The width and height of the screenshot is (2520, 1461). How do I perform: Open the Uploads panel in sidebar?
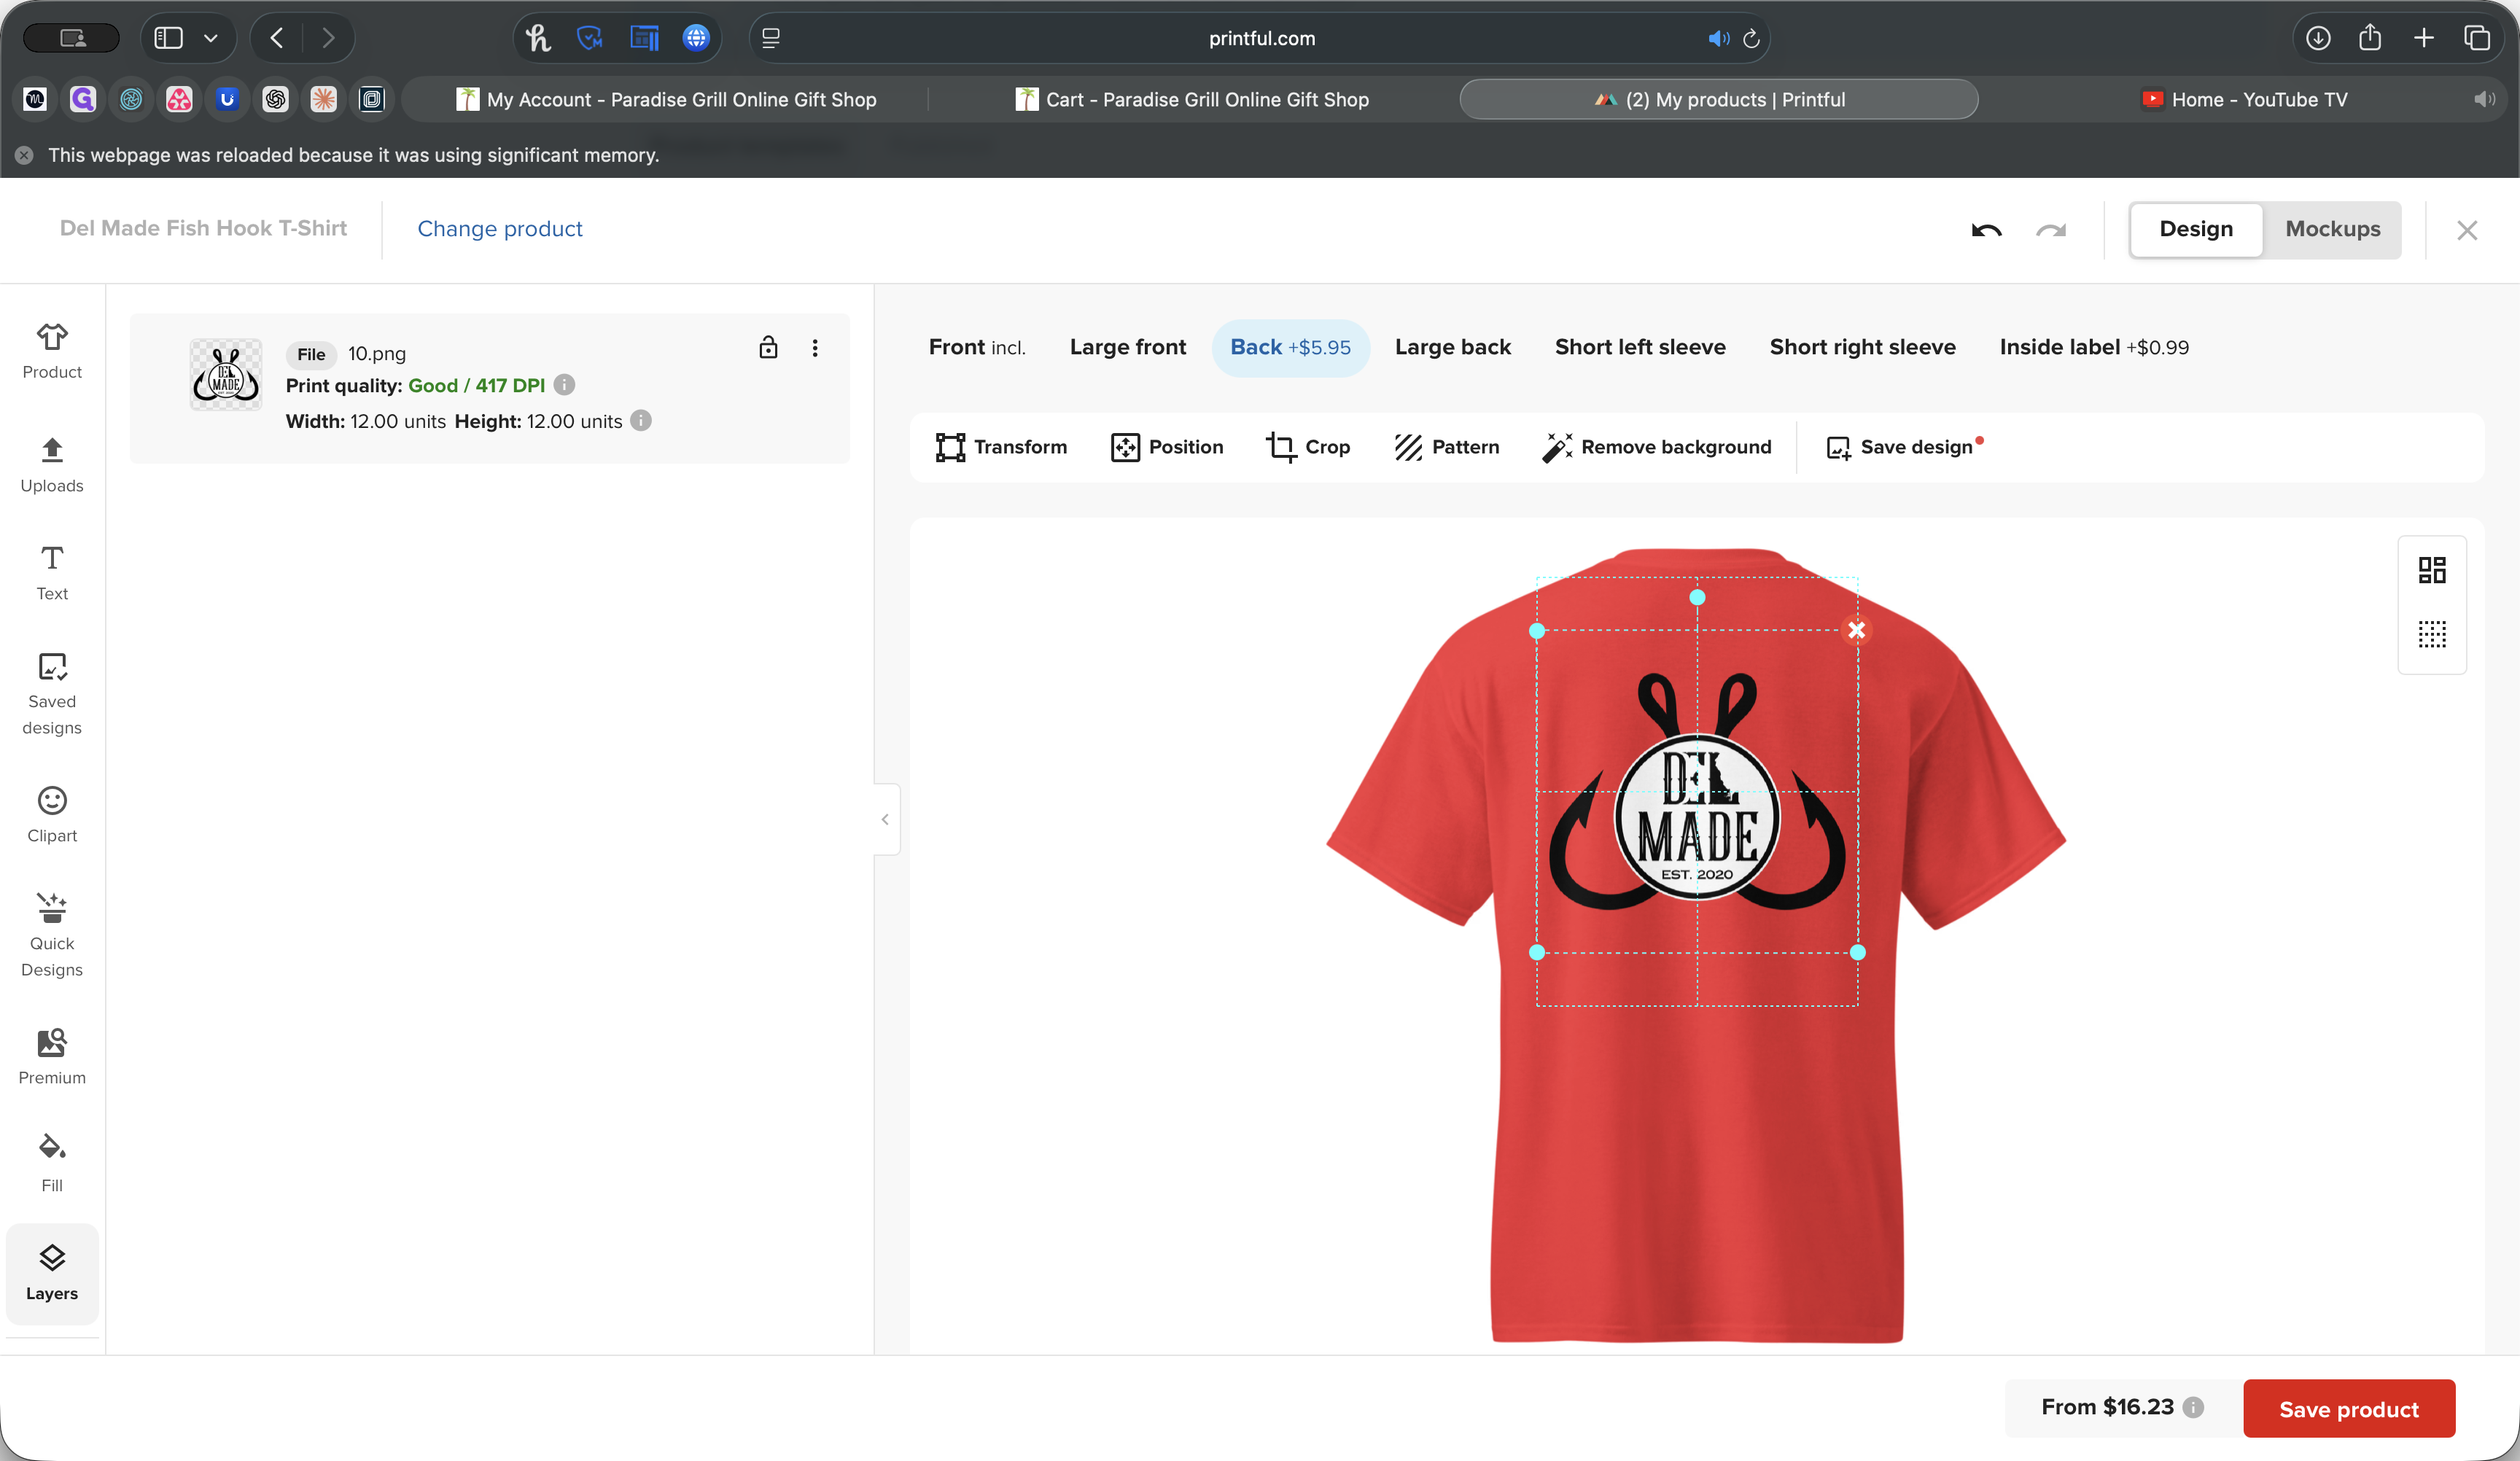point(52,465)
